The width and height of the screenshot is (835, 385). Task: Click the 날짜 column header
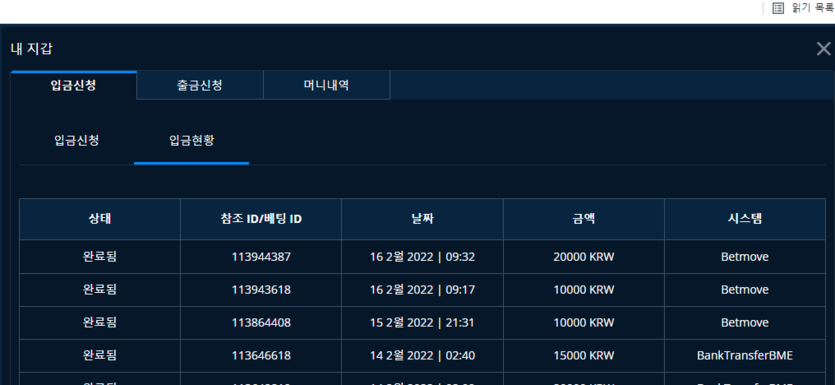click(x=422, y=219)
